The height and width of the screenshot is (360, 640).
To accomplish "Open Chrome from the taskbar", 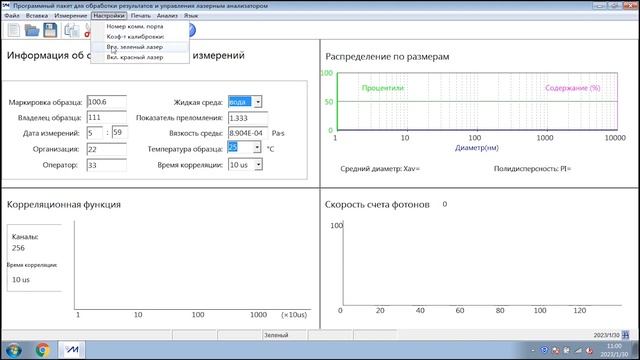I will pyautogui.click(x=42, y=350).
